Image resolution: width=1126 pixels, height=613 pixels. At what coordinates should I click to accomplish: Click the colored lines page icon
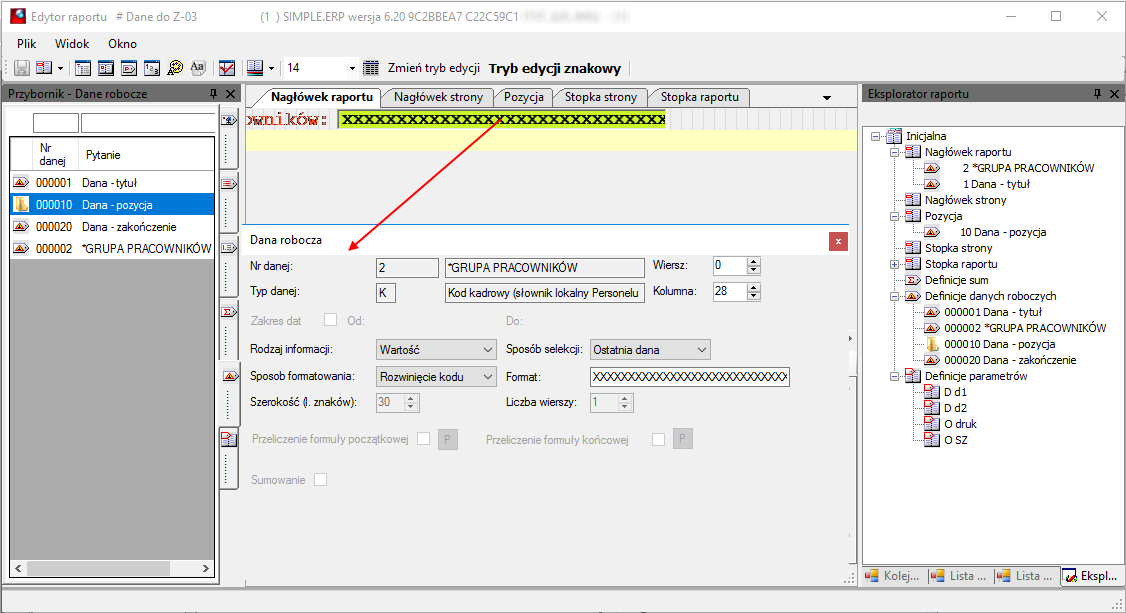(x=255, y=68)
